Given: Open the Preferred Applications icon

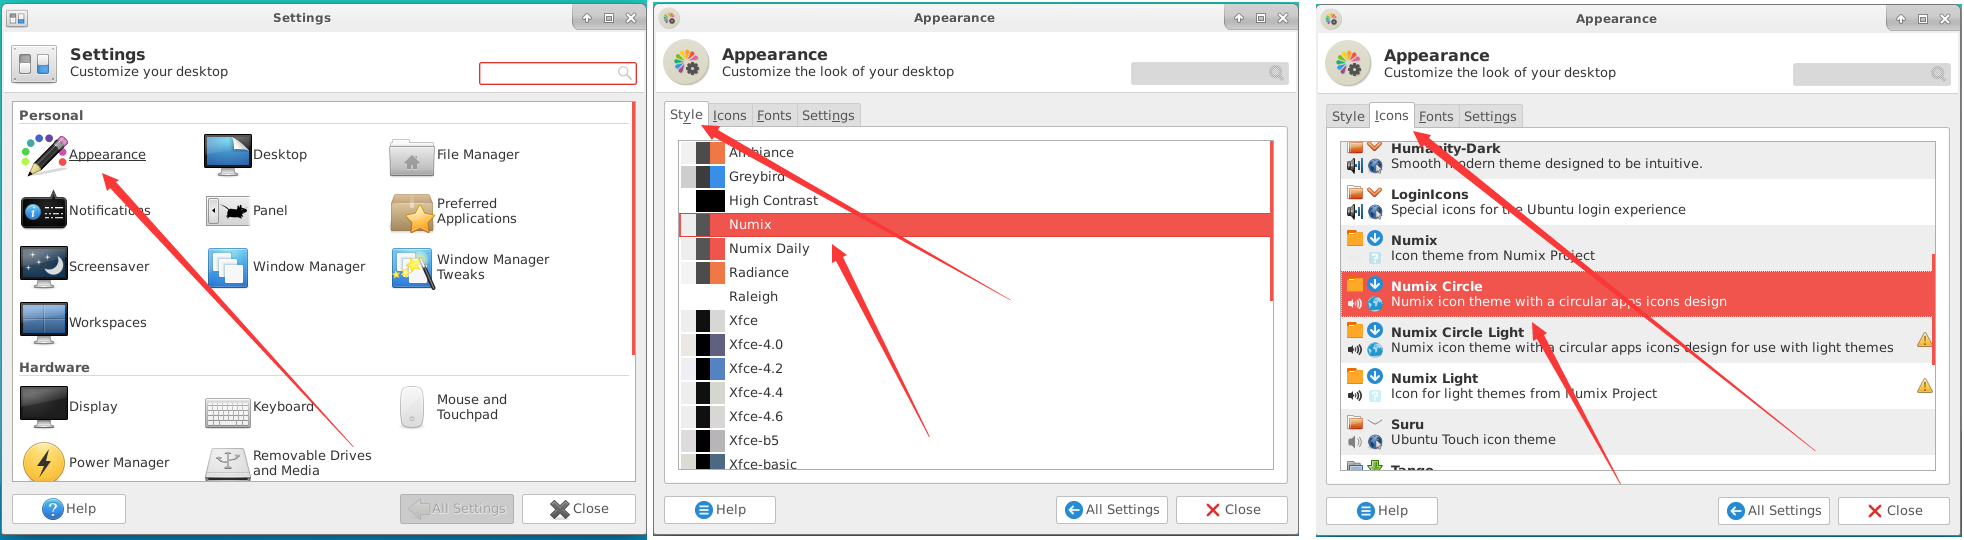Looking at the screenshot, I should (411, 212).
